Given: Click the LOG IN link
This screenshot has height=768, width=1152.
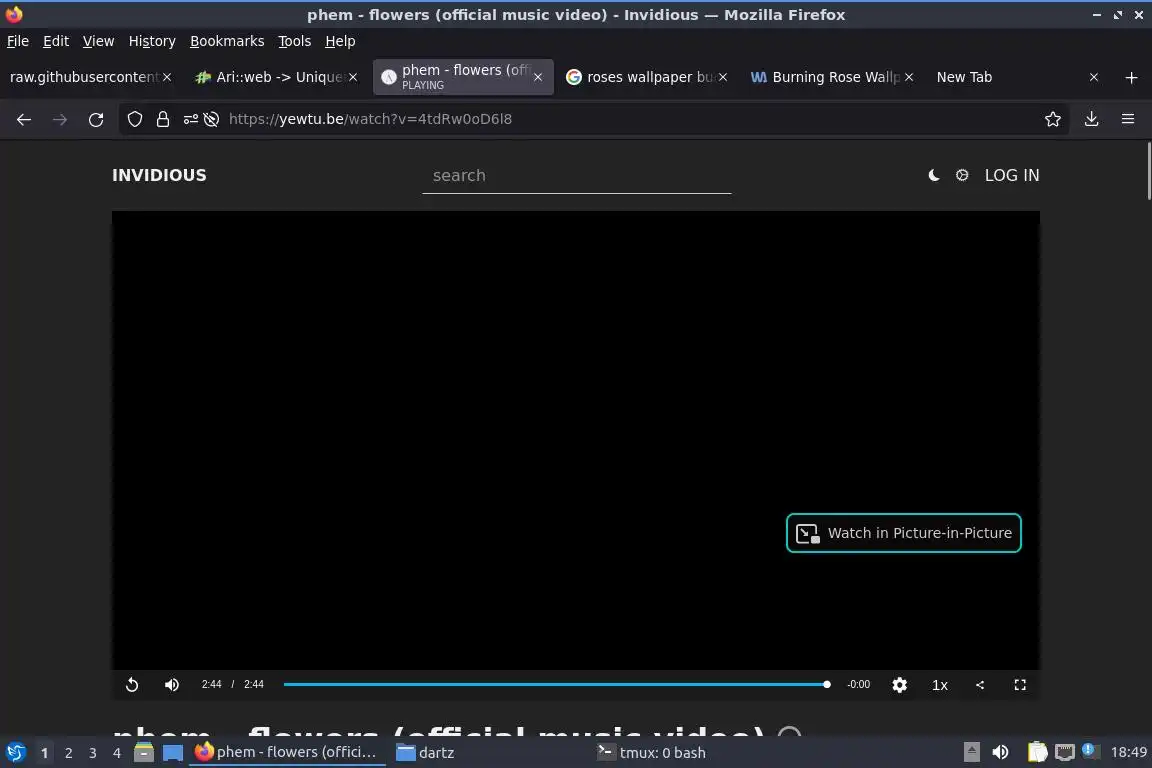Looking at the screenshot, I should click(1012, 175).
